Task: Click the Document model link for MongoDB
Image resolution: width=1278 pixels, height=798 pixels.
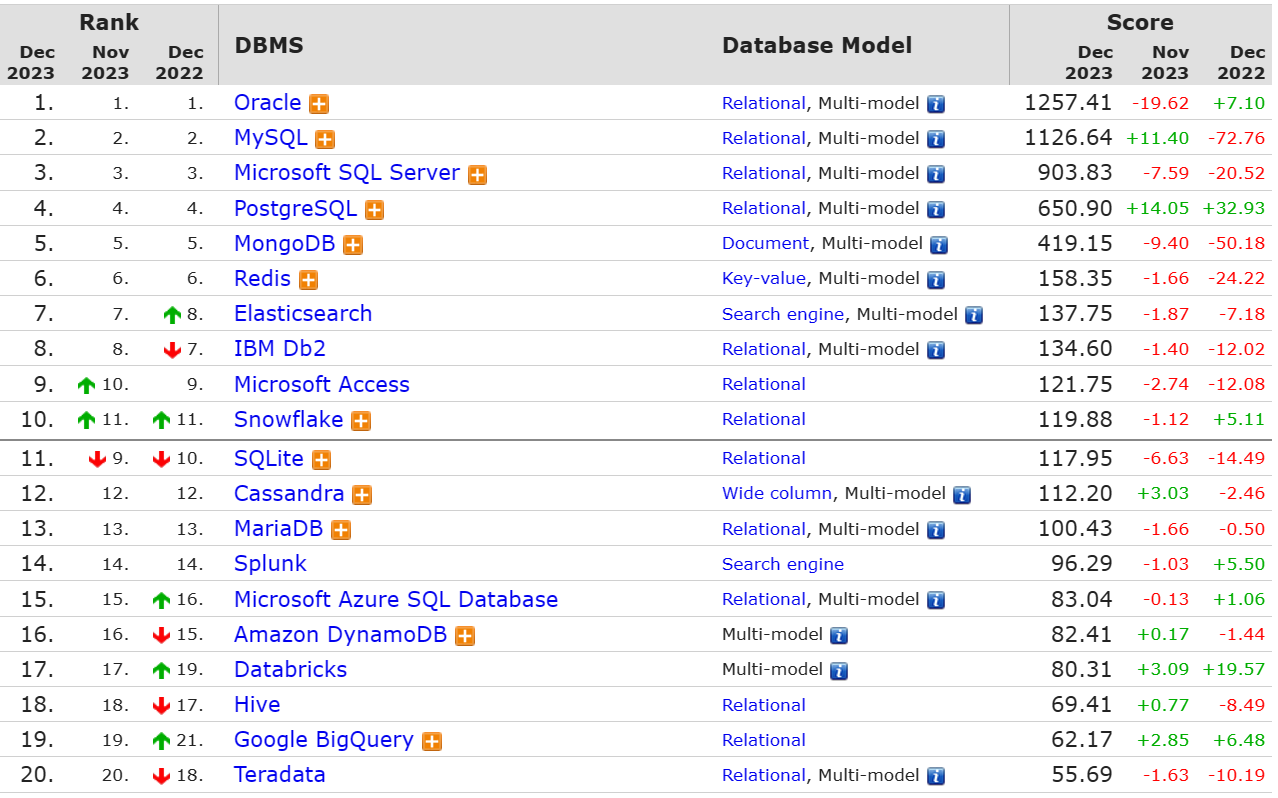Action: [766, 243]
